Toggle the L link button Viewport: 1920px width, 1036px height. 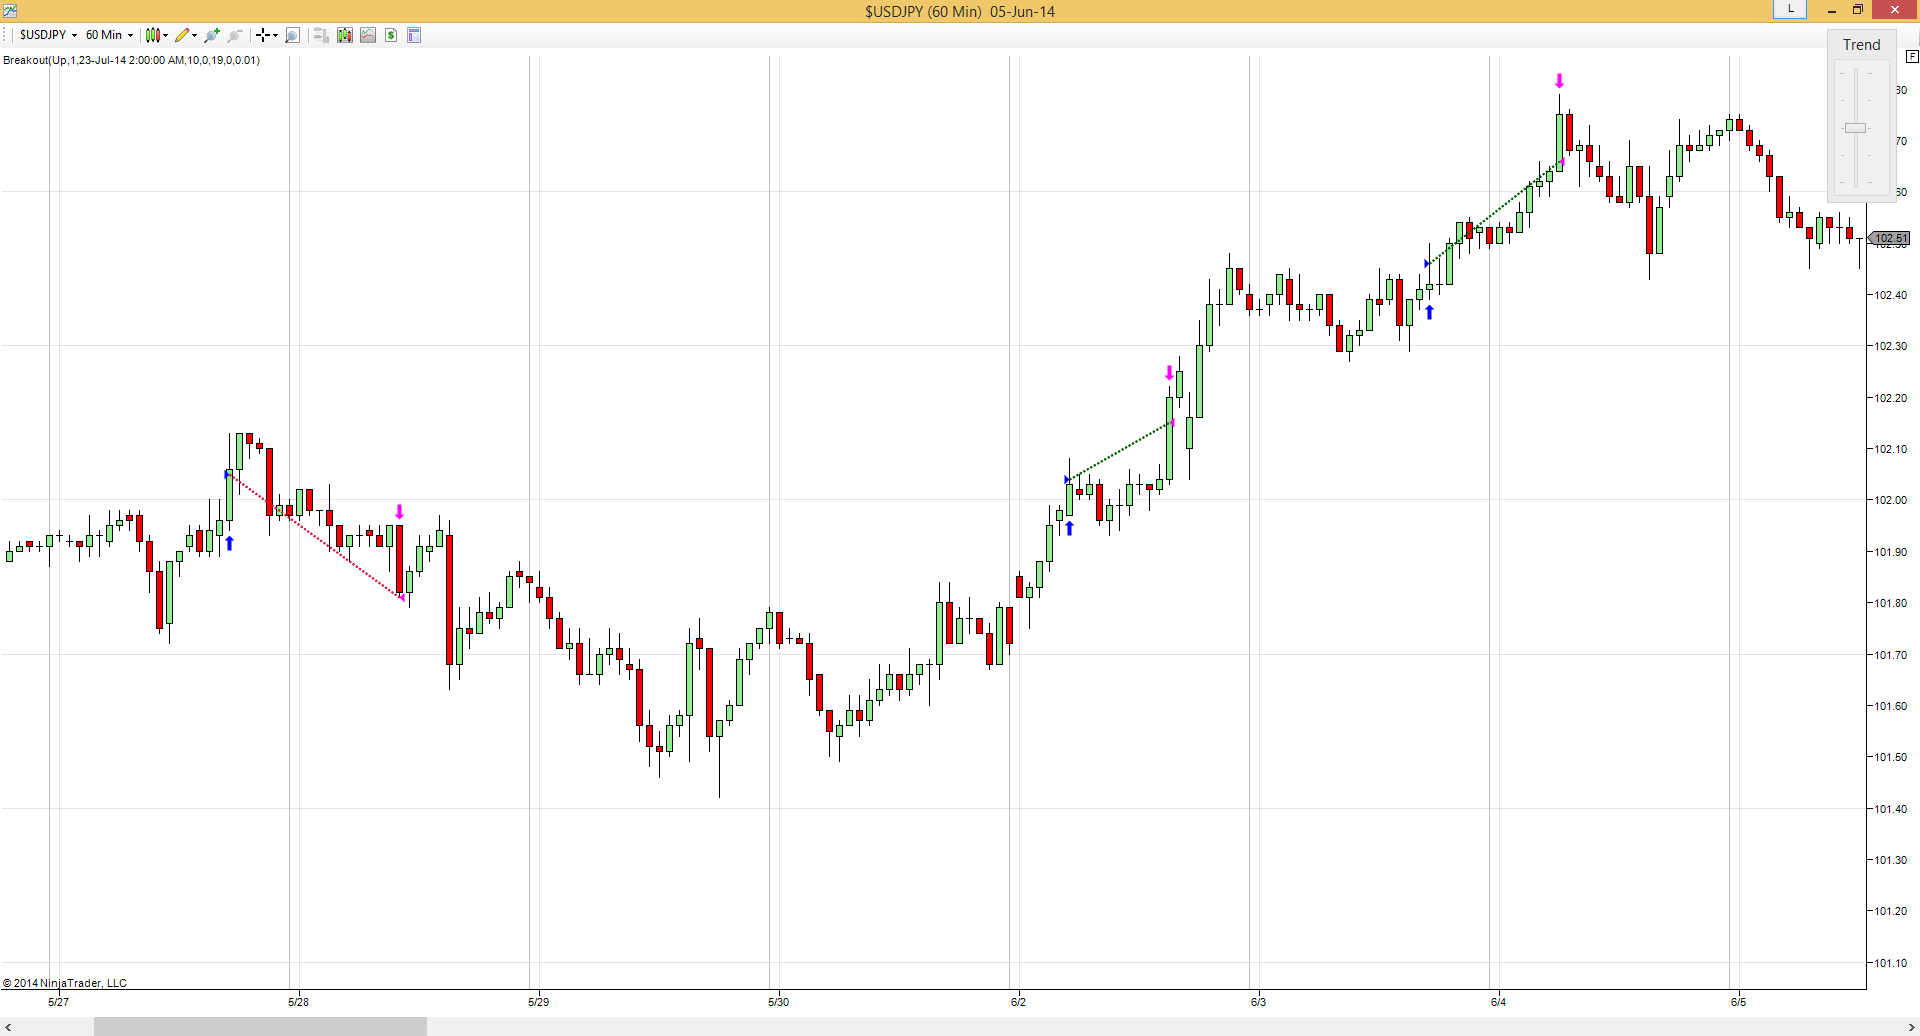1790,10
